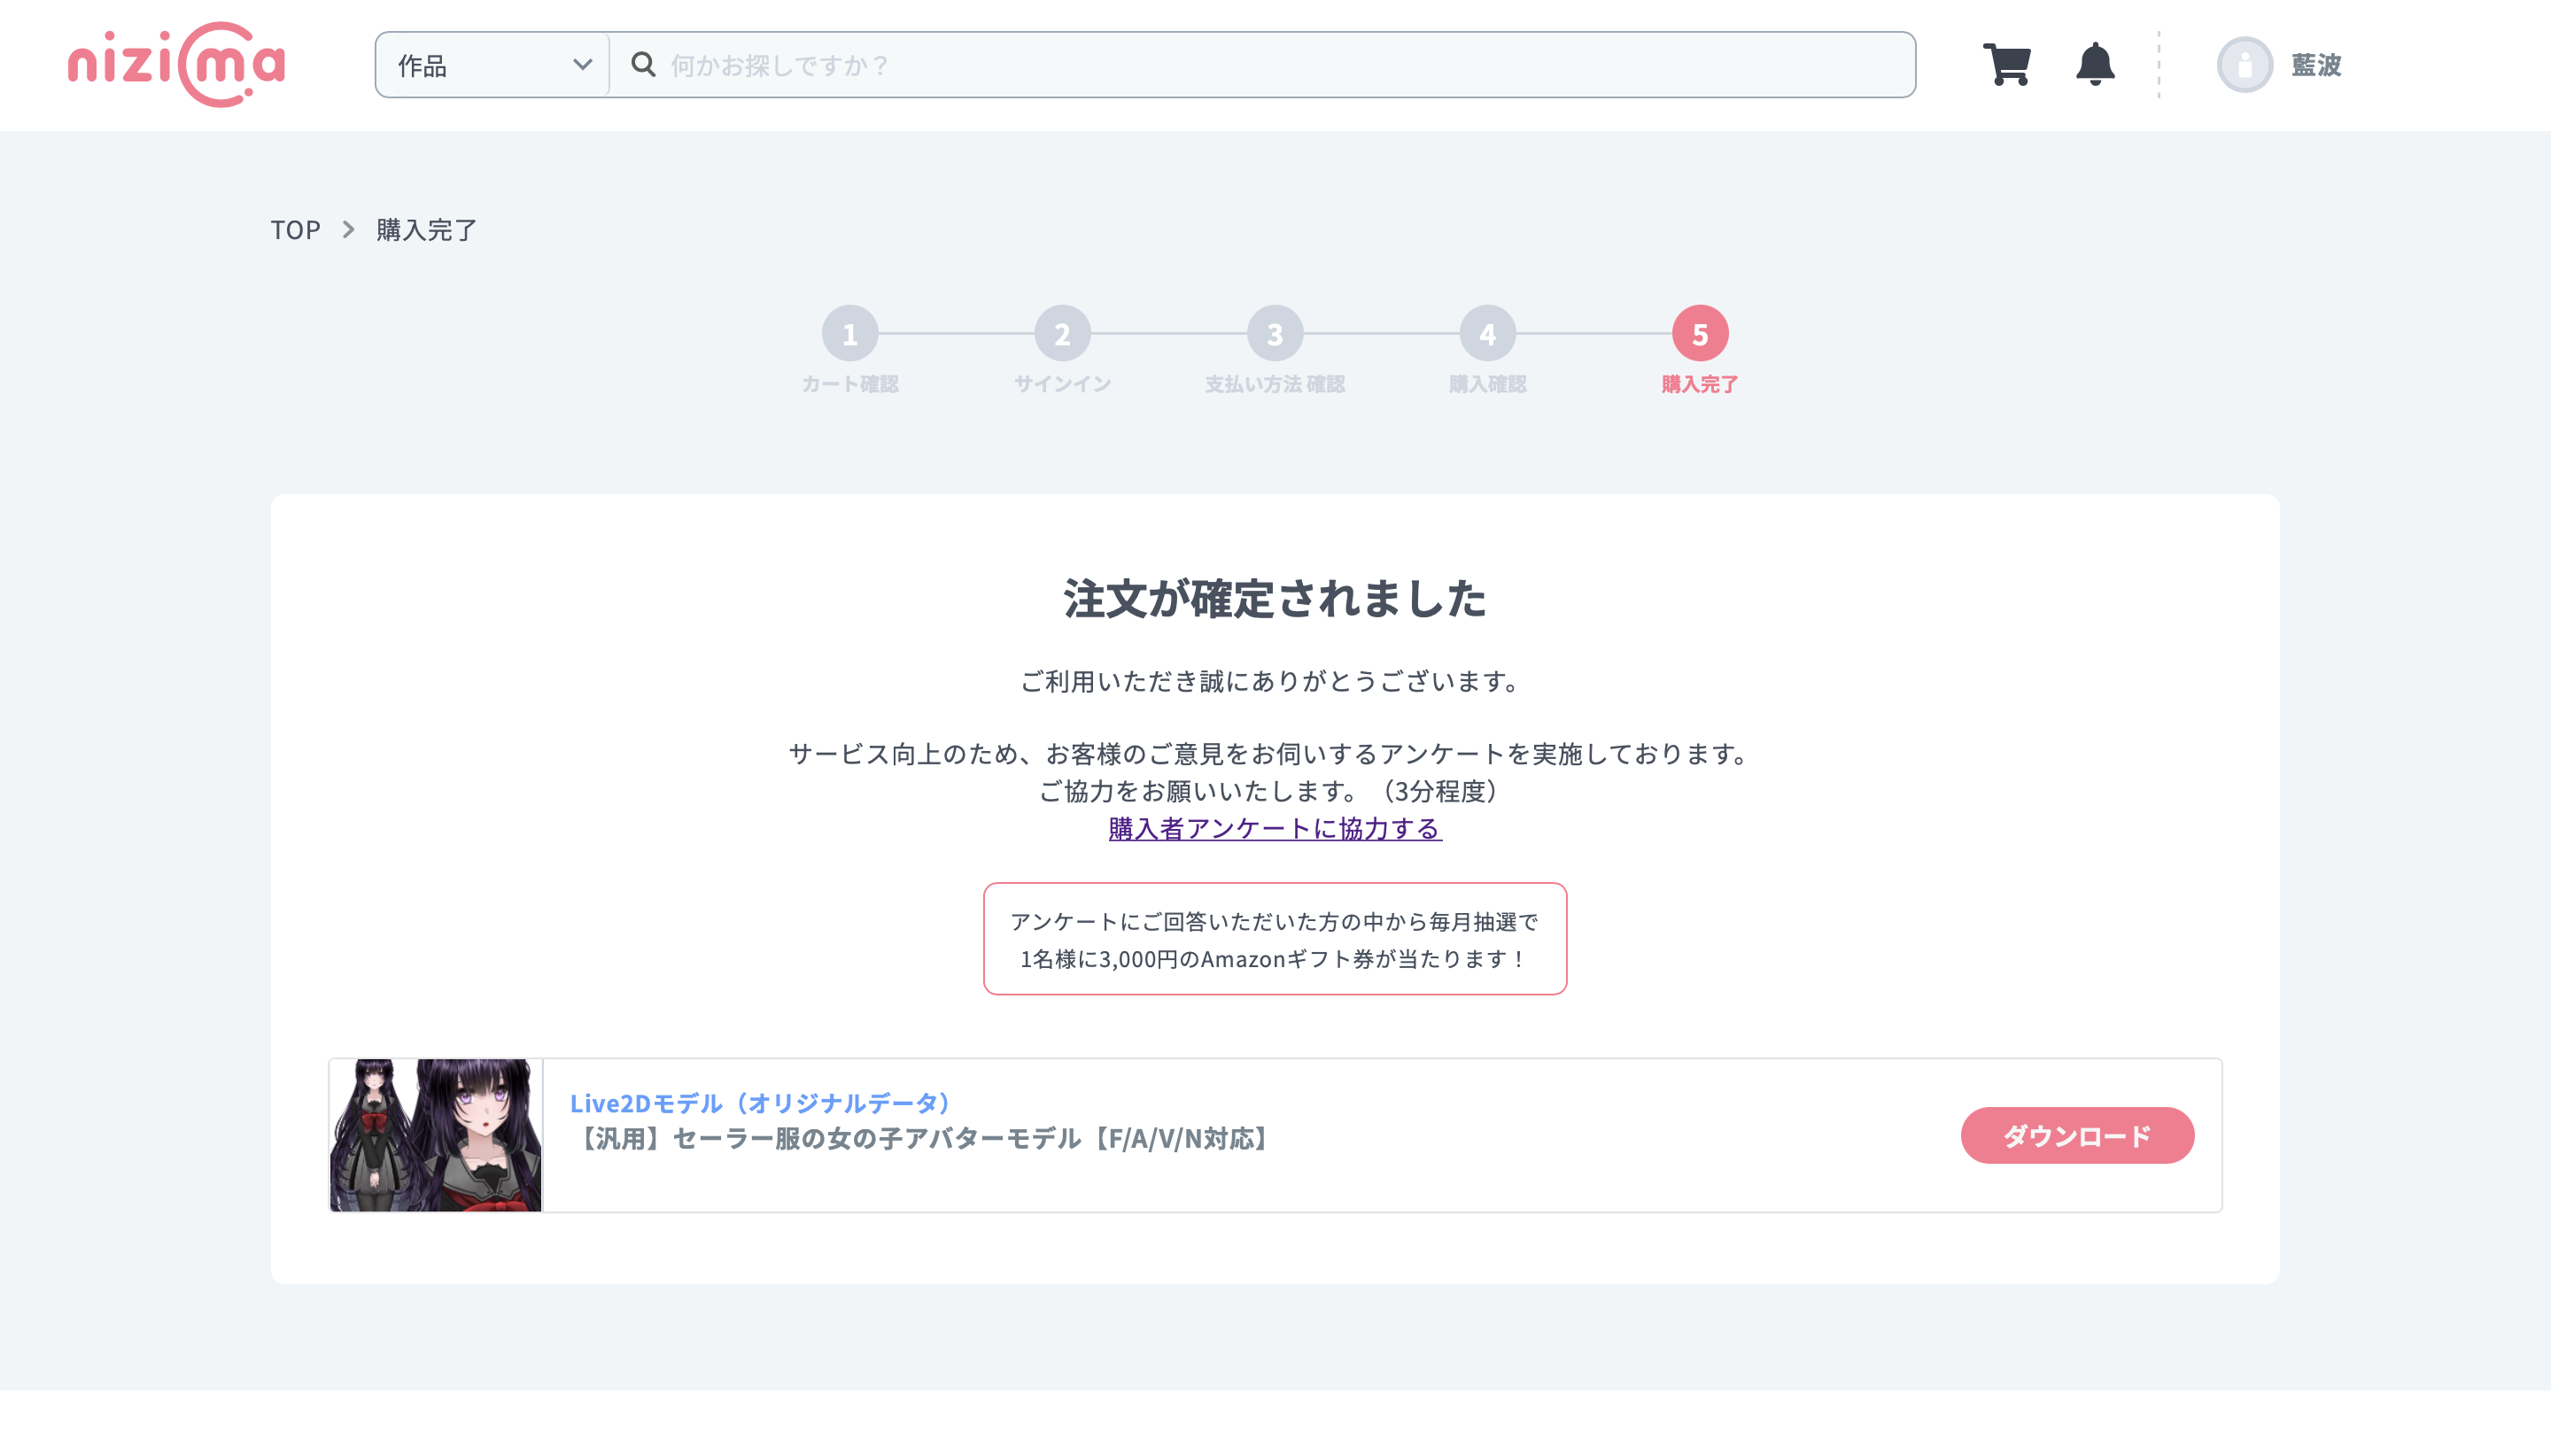Click step 4 購入確認 on progress bar
2551x1456 pixels.
click(1486, 334)
